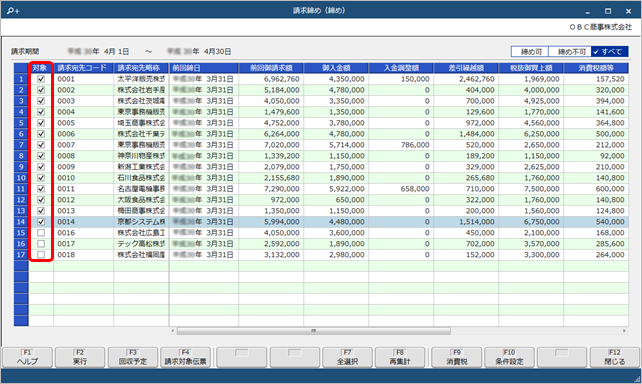Click the 前回締日 column header
This screenshot has width=642, height=384.
pyautogui.click(x=203, y=68)
